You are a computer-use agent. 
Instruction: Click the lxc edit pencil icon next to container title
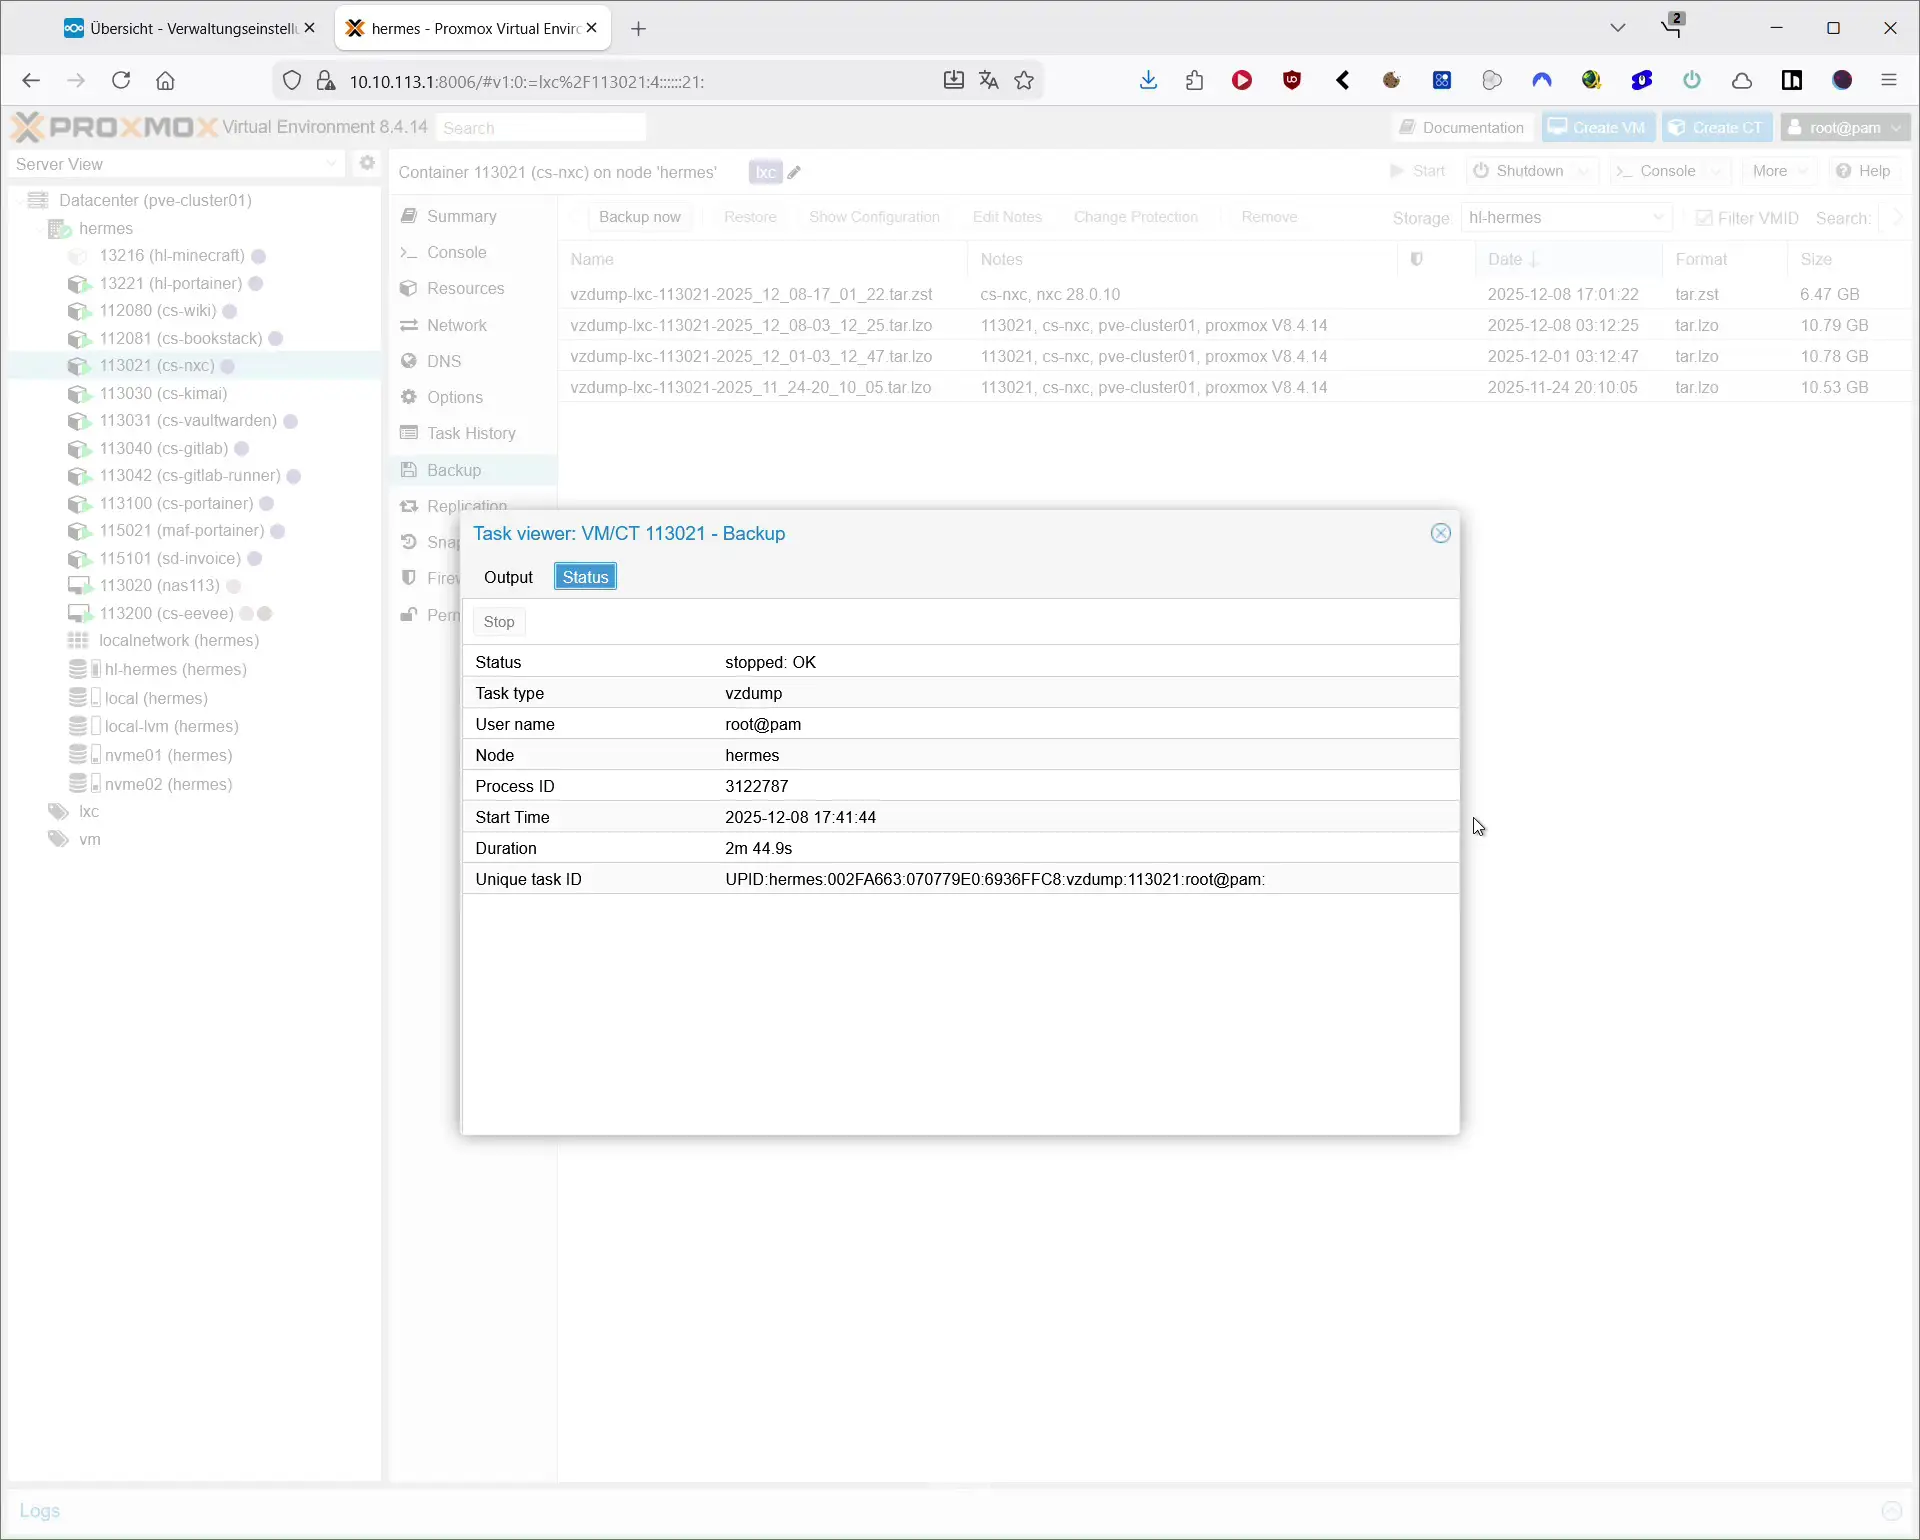tap(793, 172)
